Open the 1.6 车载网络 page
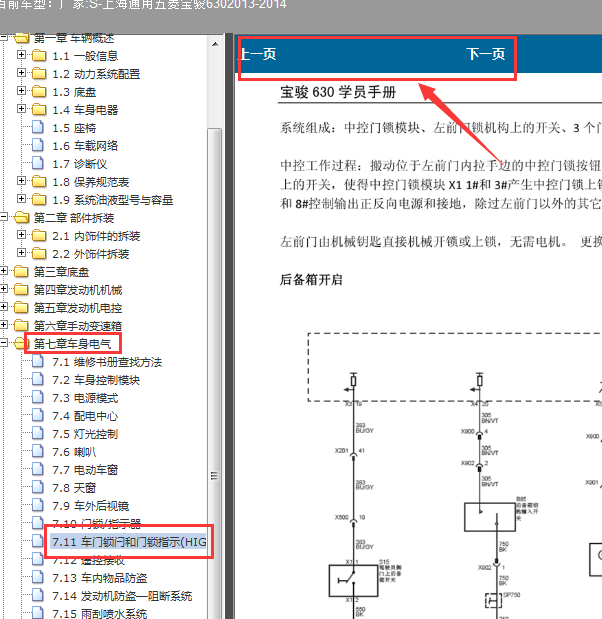 pyautogui.click(x=85, y=146)
